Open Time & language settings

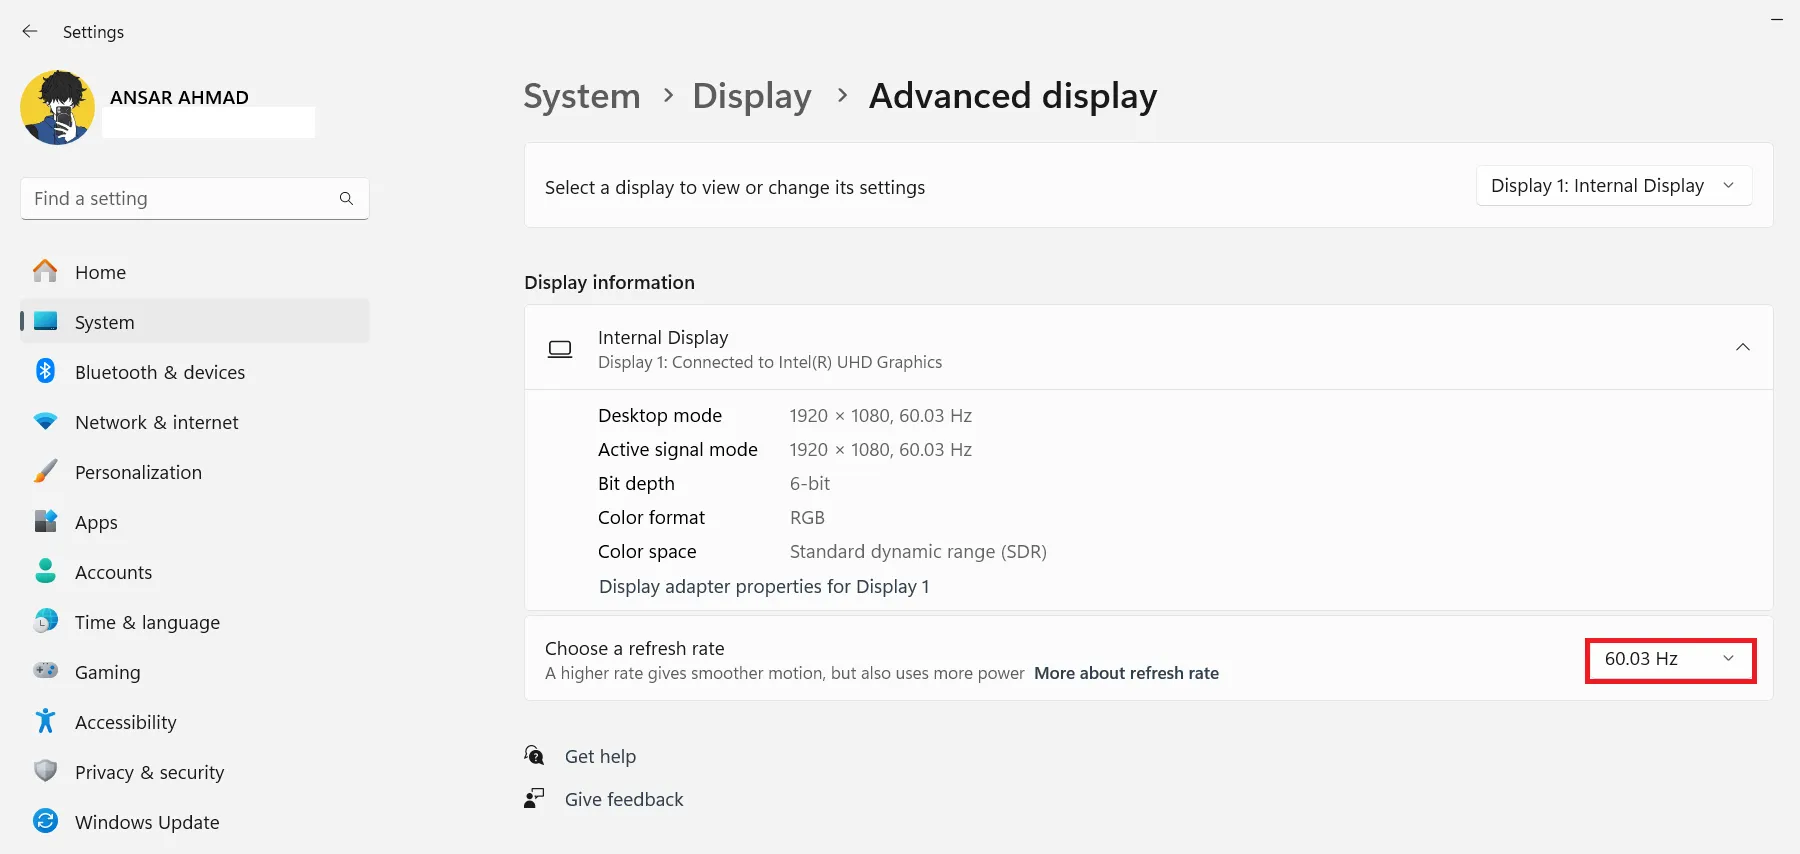pyautogui.click(x=147, y=622)
